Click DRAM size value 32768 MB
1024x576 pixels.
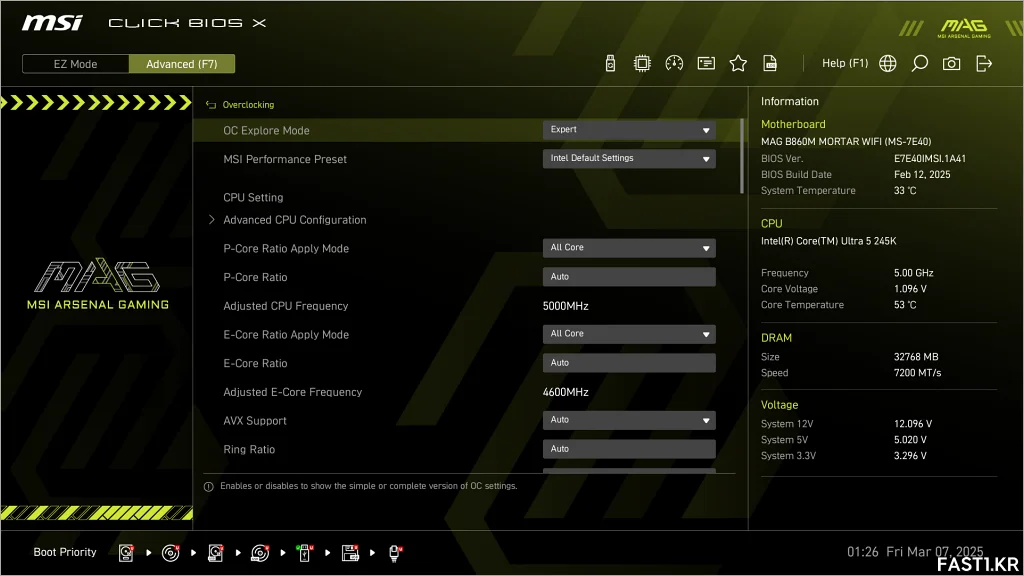point(916,357)
